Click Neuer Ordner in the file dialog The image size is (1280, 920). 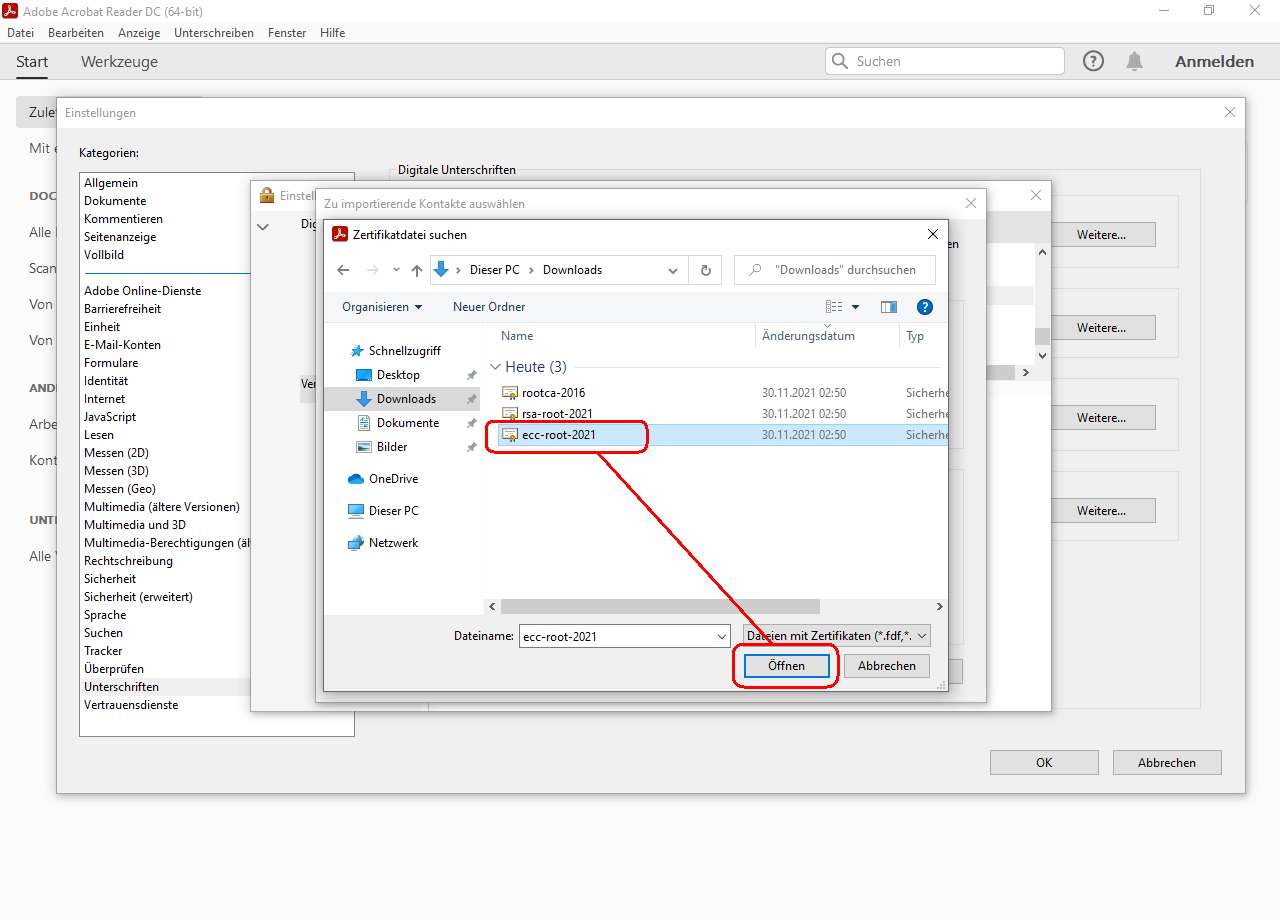[489, 307]
